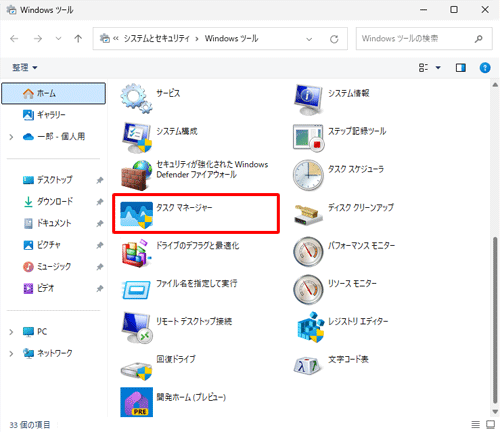
Task: Select ホーム in navigation pane
Action: pyautogui.click(x=54, y=94)
